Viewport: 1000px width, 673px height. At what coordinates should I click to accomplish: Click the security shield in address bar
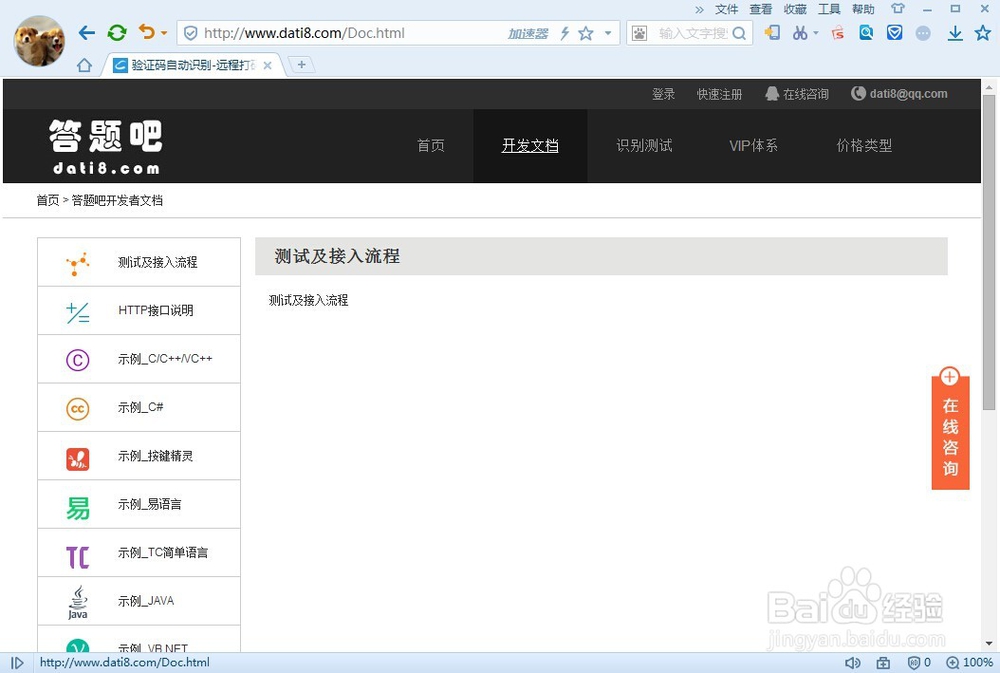pos(190,33)
